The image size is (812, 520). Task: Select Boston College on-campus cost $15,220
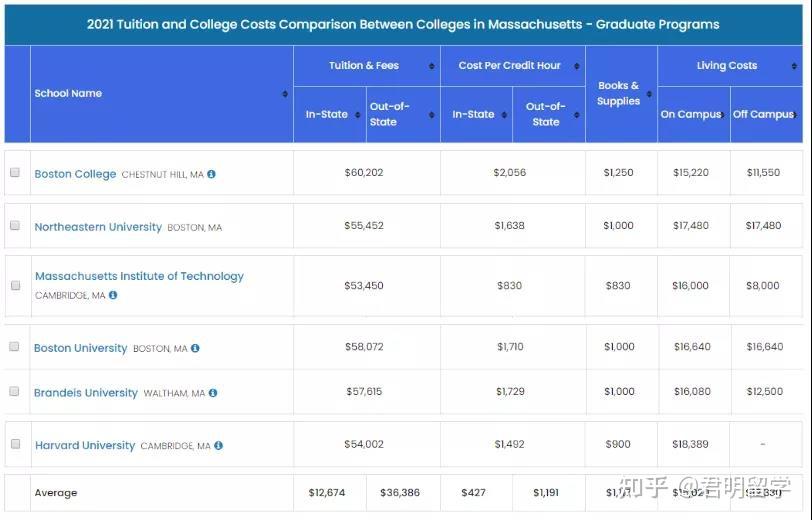point(691,172)
